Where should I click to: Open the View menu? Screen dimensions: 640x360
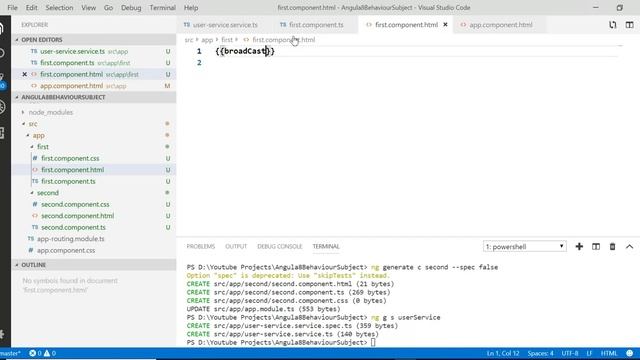pyautogui.click(x=88, y=8)
